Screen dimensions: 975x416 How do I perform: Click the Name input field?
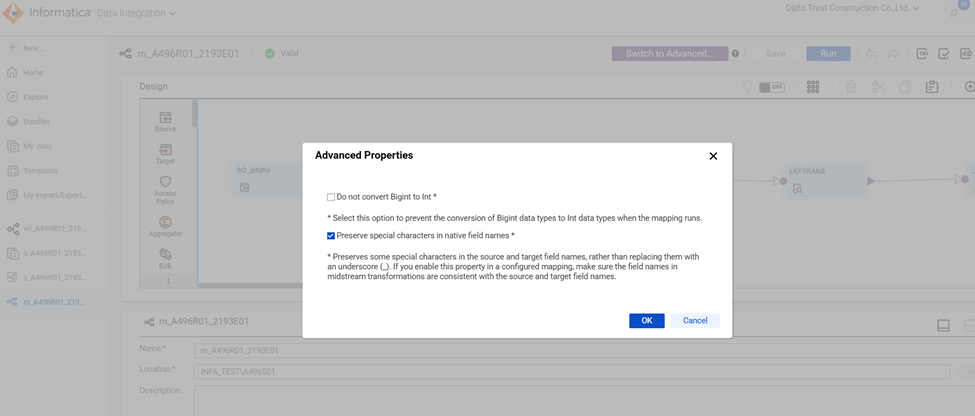point(585,350)
